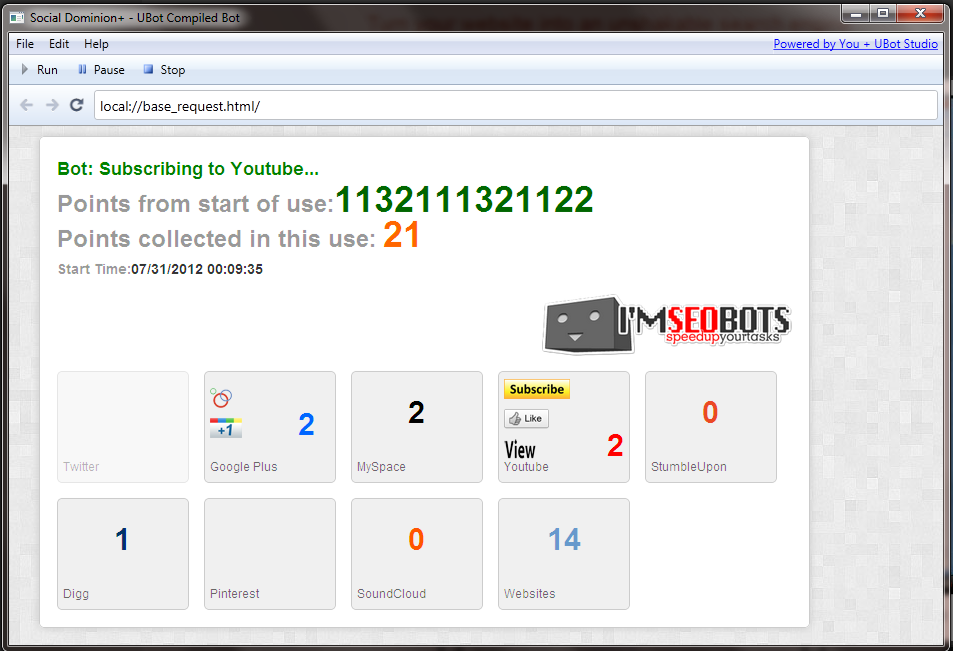Click the Google +1 icon
This screenshot has width=953, height=651.
coord(225,428)
